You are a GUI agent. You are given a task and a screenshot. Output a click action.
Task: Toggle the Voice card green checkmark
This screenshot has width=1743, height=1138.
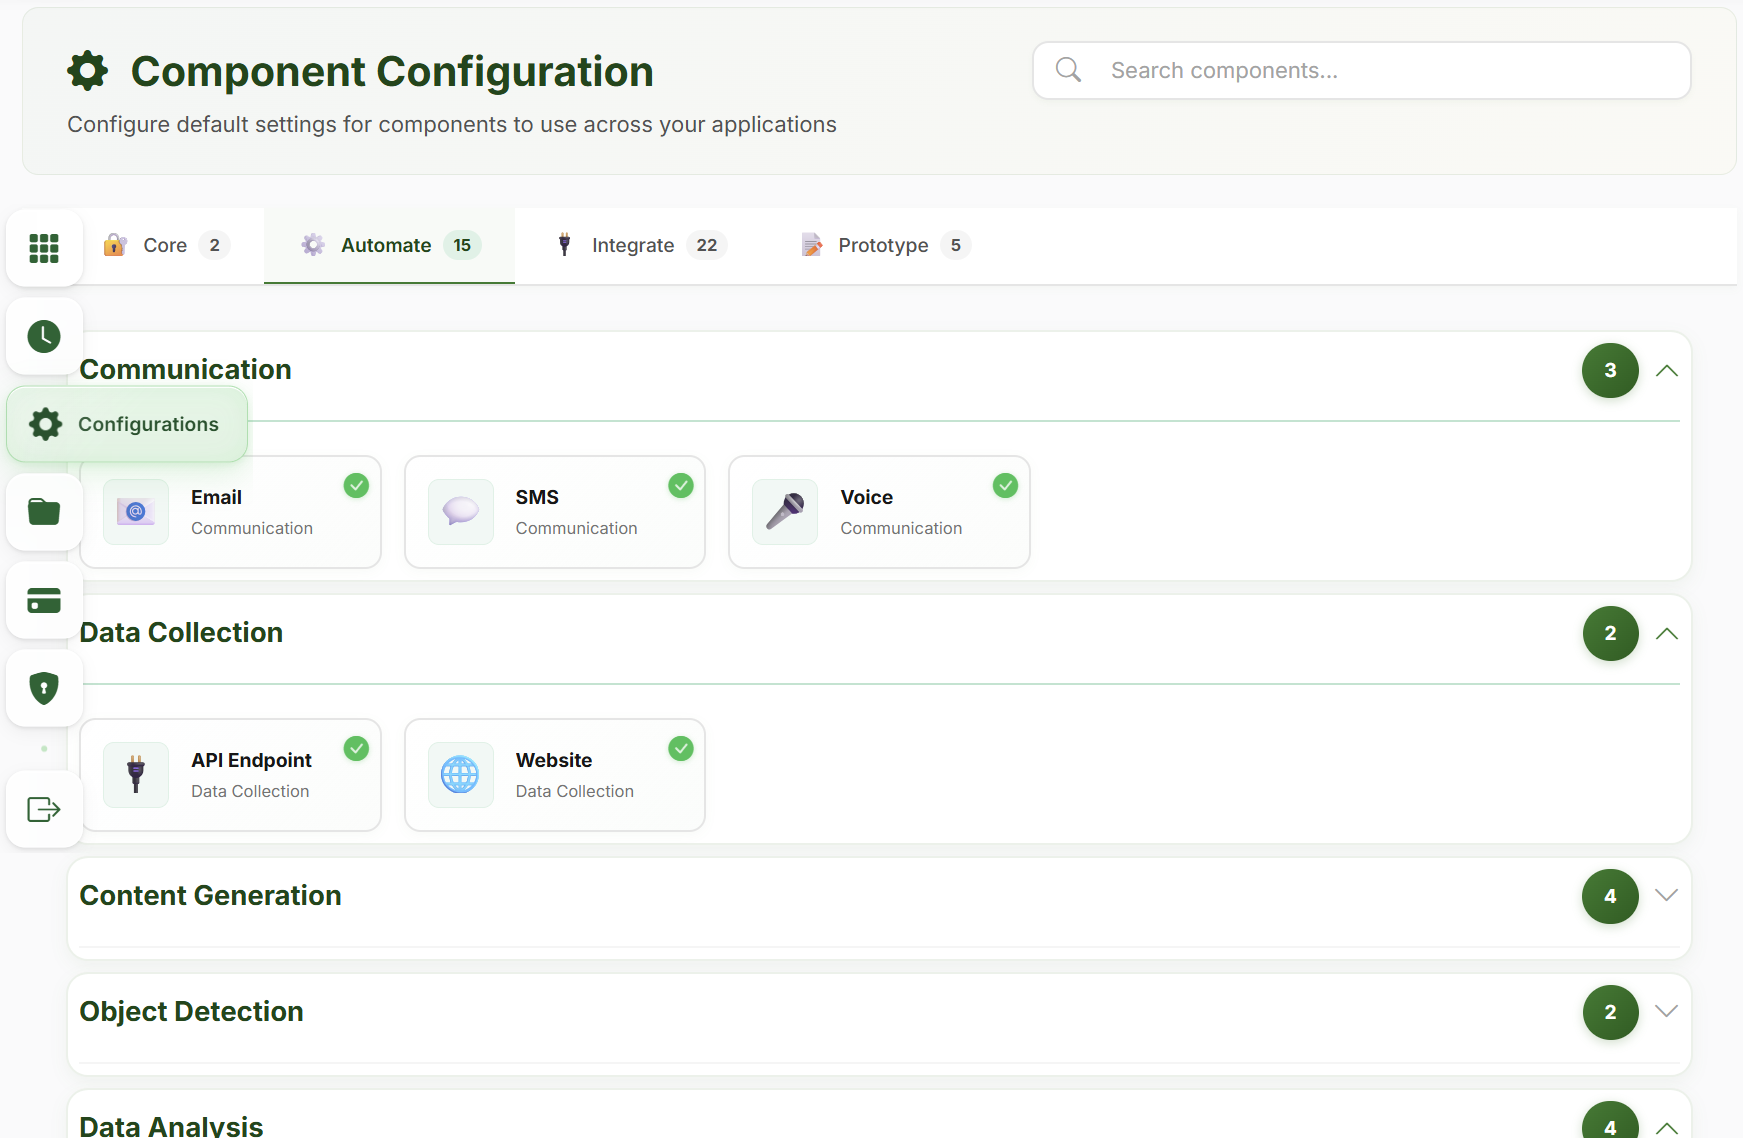coord(1005,486)
